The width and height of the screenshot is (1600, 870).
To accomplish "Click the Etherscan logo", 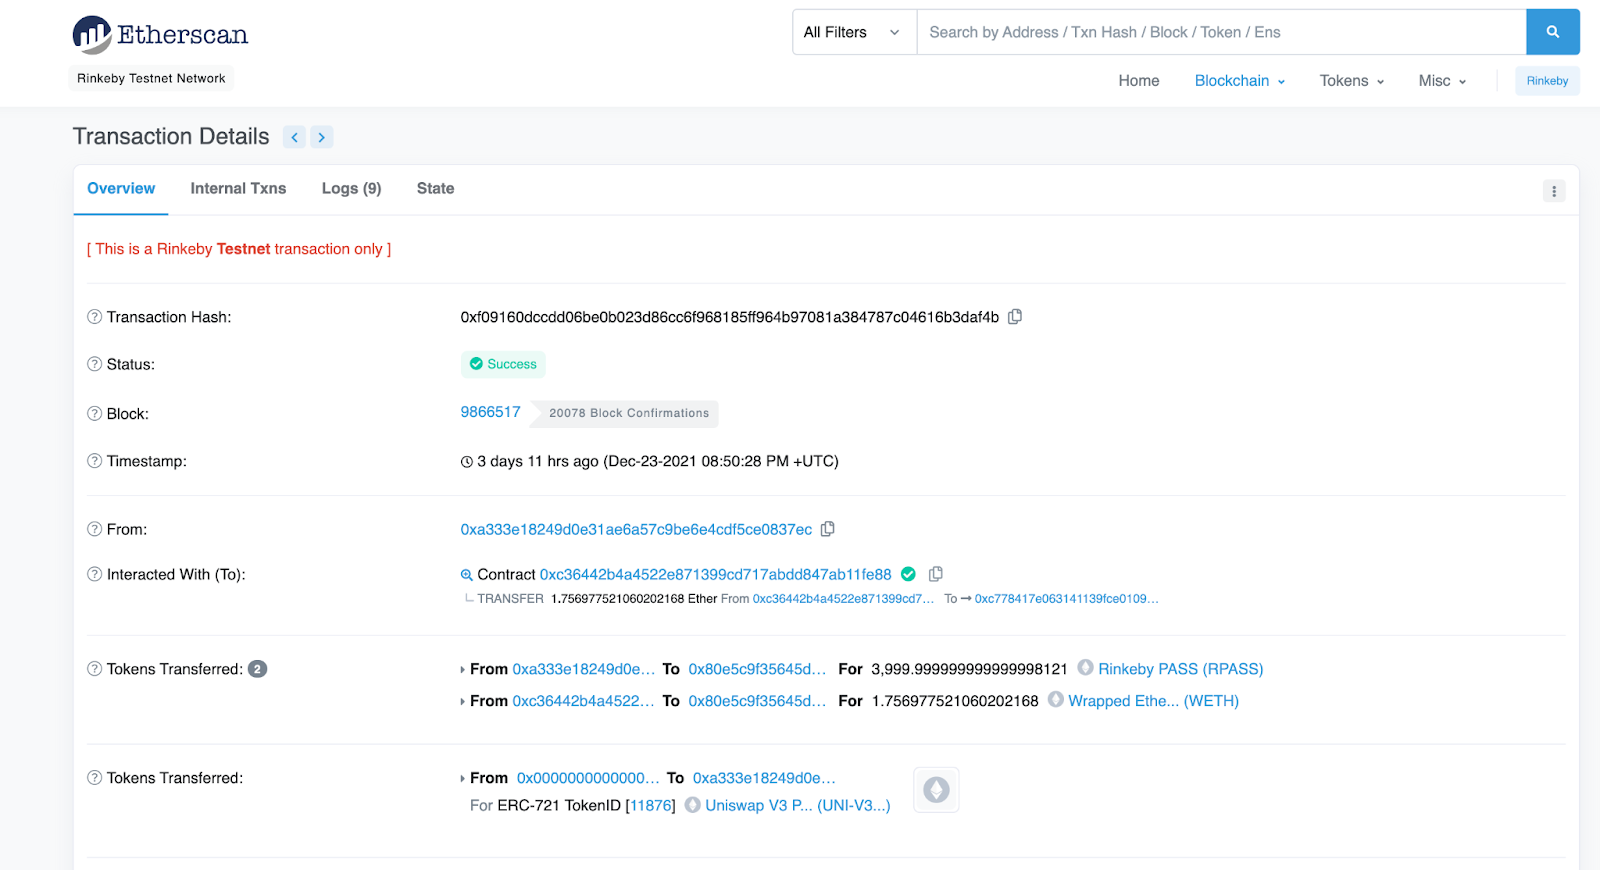I will (160, 35).
